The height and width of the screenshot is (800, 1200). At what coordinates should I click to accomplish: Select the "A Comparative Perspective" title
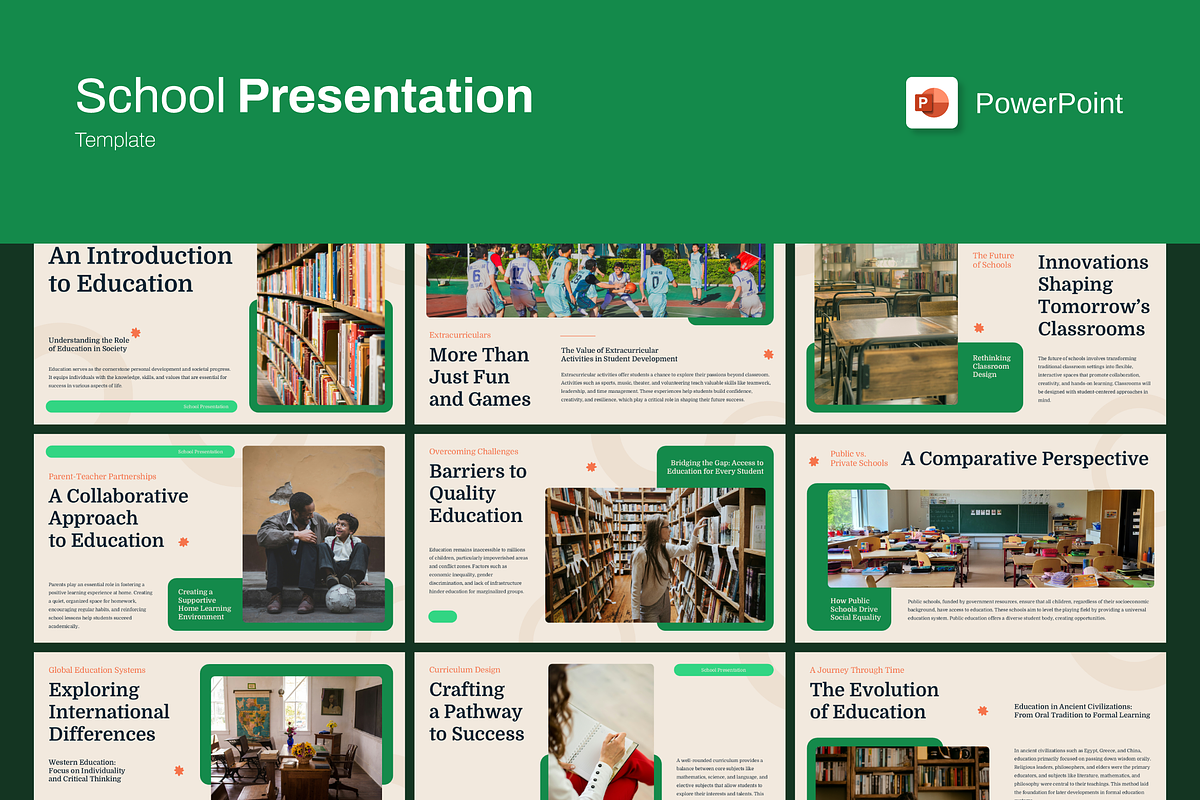pos(1025,459)
